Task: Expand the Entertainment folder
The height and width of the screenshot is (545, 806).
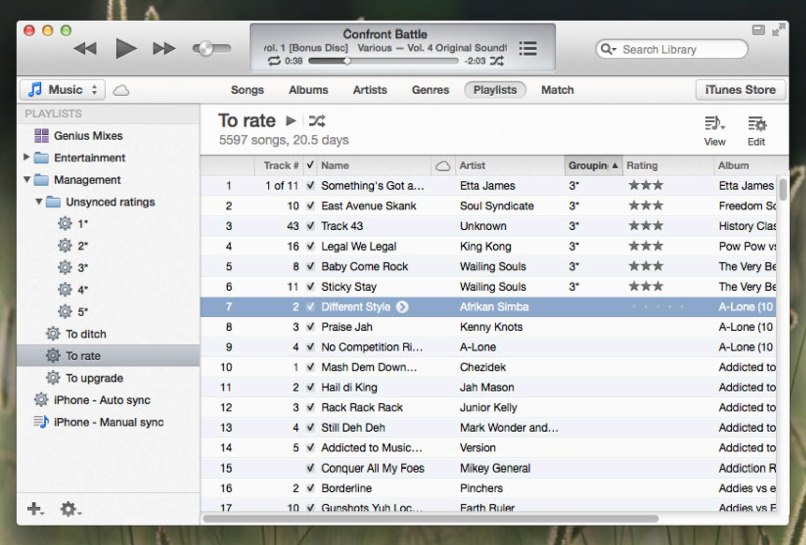Action: coord(26,157)
